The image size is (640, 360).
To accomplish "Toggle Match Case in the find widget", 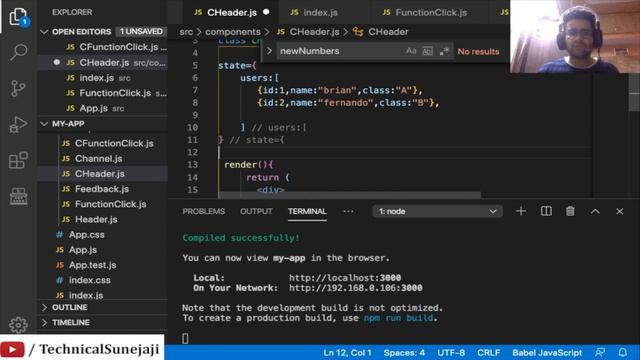I will click(x=411, y=51).
